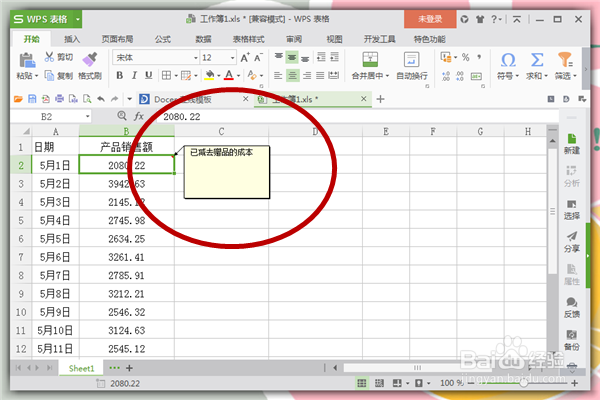The height and width of the screenshot is (400, 600).
Task: Increase font size with A+ icon
Action: click(245, 58)
